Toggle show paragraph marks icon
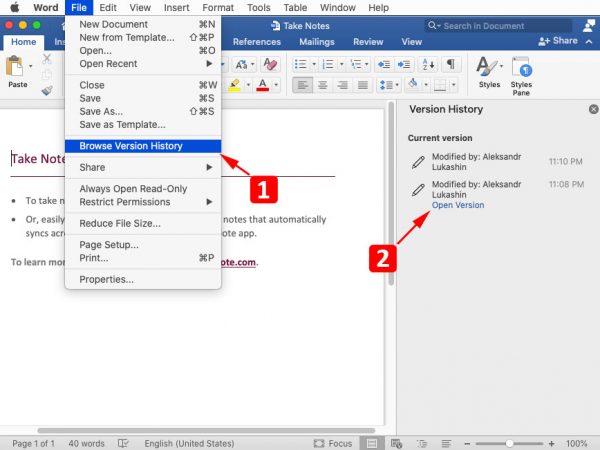600x450 pixels. point(450,64)
